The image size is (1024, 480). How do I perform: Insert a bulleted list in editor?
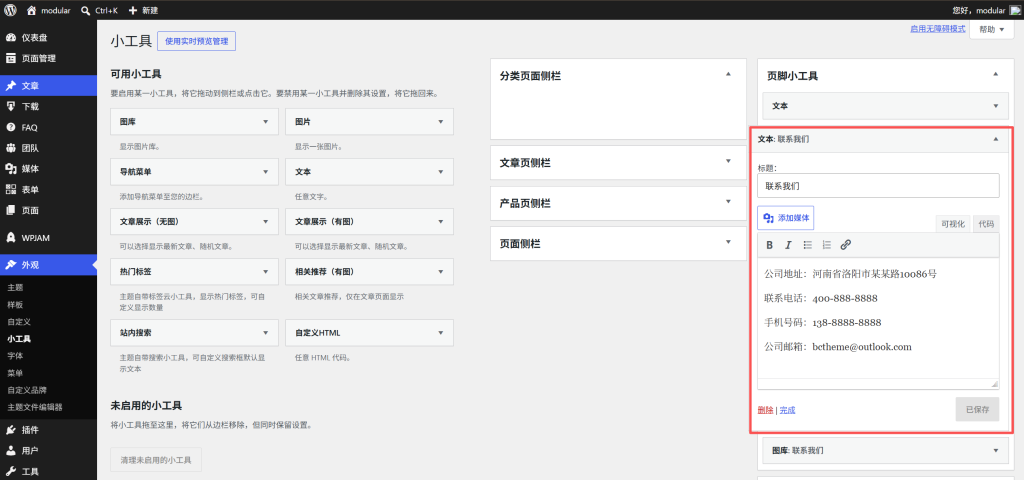point(807,245)
